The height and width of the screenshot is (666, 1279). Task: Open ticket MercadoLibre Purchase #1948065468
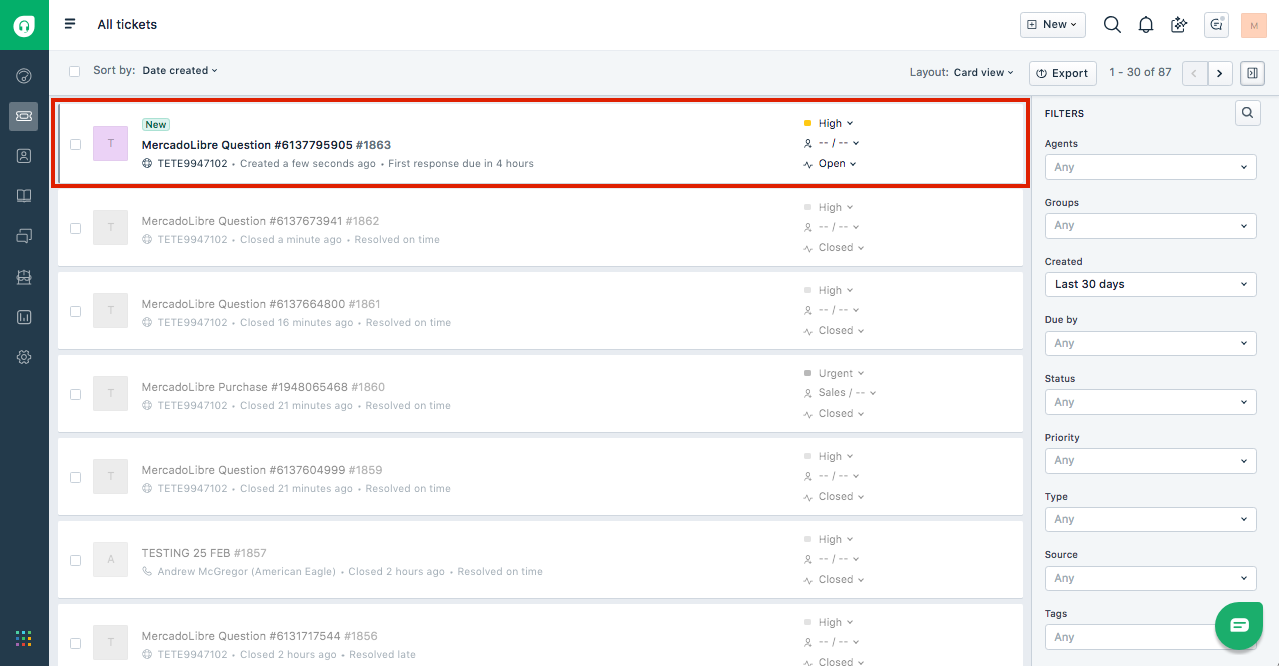[263, 387]
